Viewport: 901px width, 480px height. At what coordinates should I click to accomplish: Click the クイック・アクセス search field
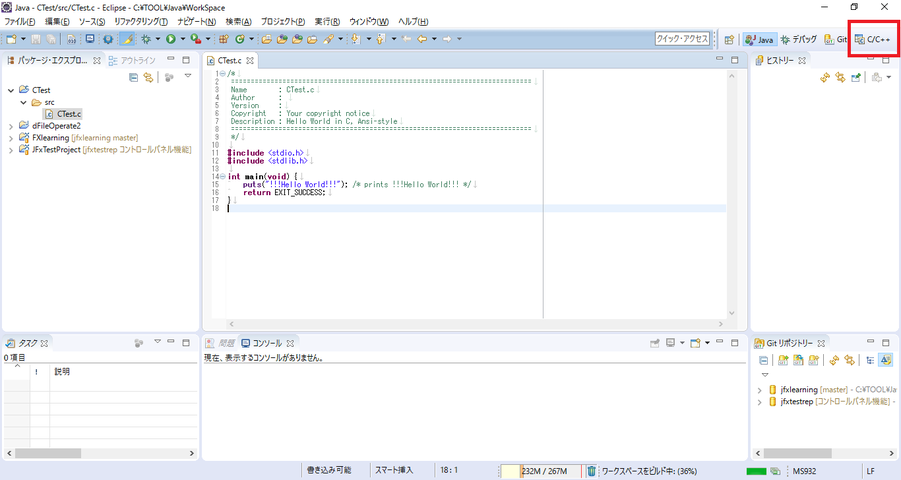pyautogui.click(x=683, y=39)
